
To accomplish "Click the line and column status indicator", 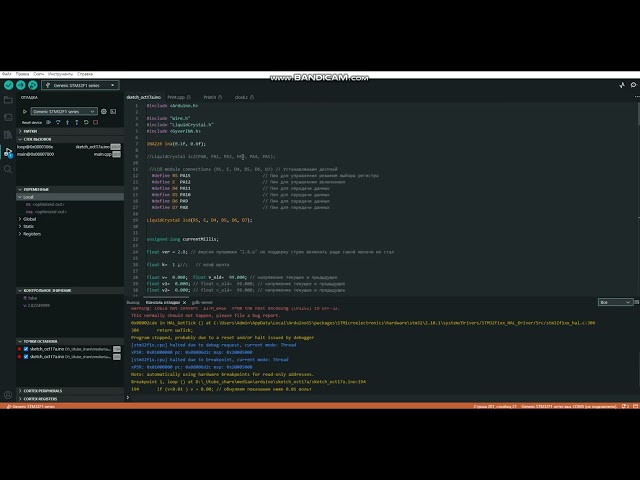I will pos(495,407).
